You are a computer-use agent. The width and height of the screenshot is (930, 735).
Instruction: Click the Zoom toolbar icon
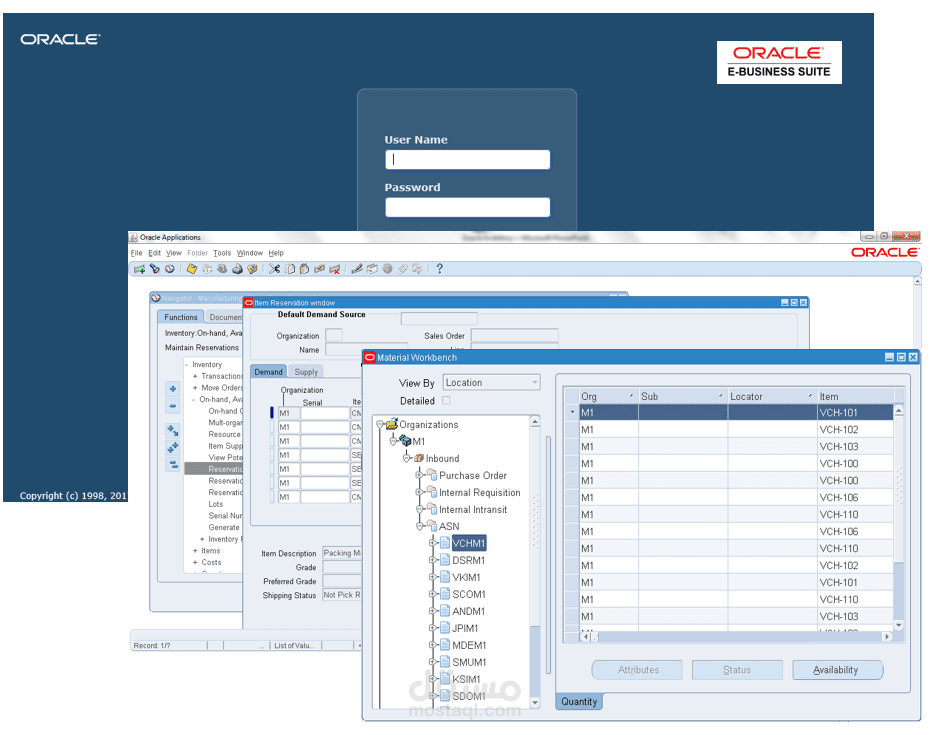(372, 269)
